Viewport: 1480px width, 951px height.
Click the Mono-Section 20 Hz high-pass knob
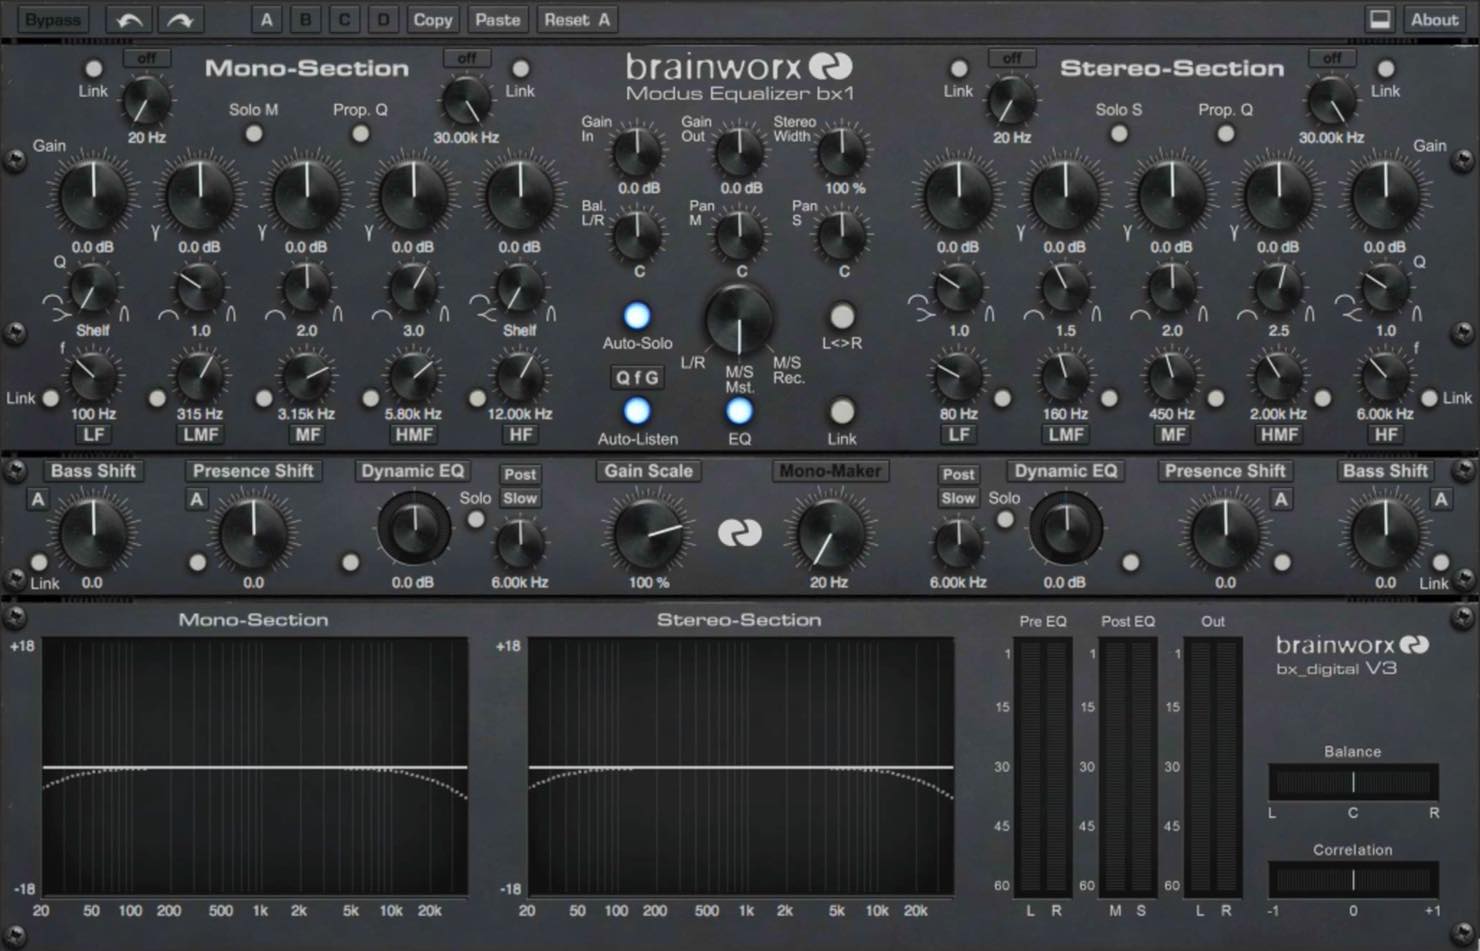(147, 100)
